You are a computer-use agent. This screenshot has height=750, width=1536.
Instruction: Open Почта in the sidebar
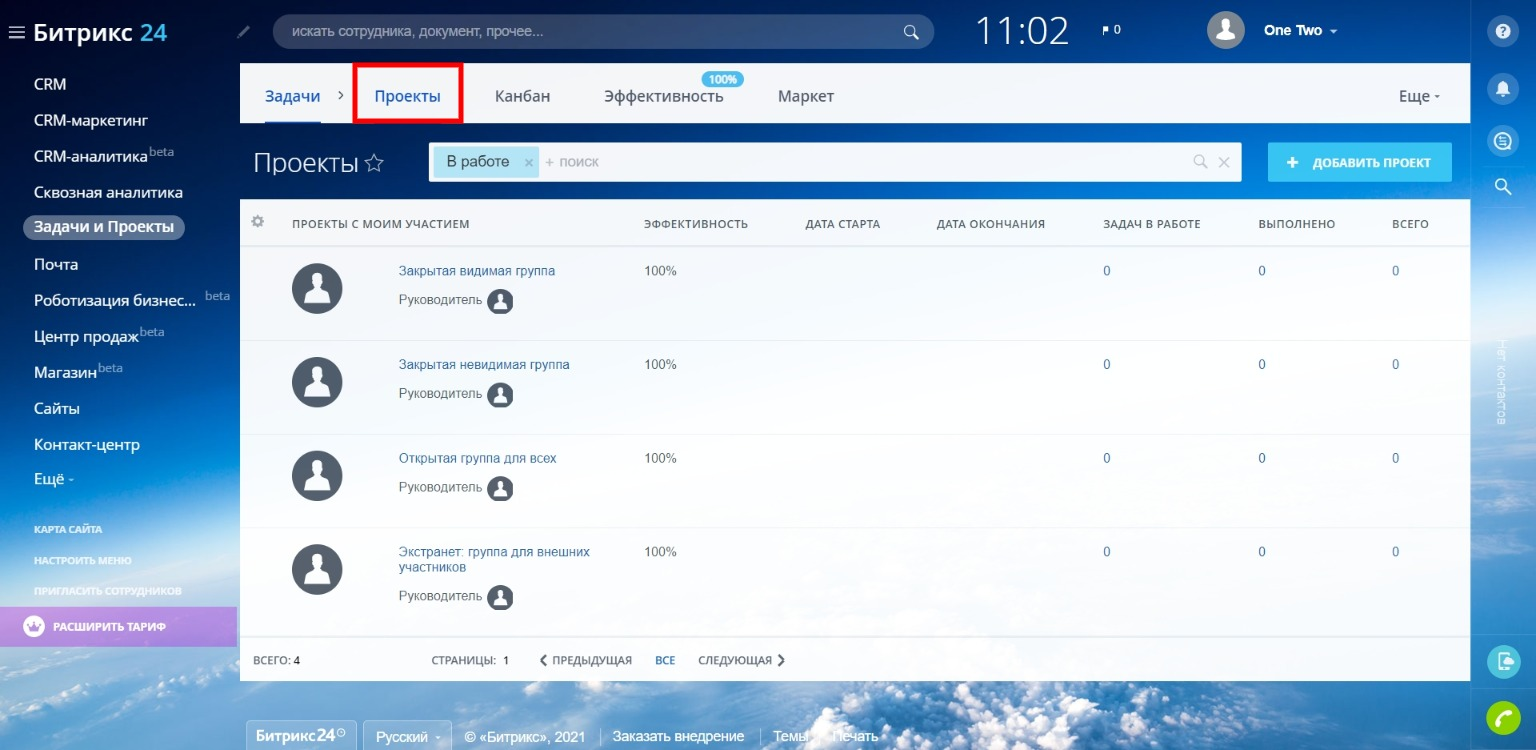56,264
